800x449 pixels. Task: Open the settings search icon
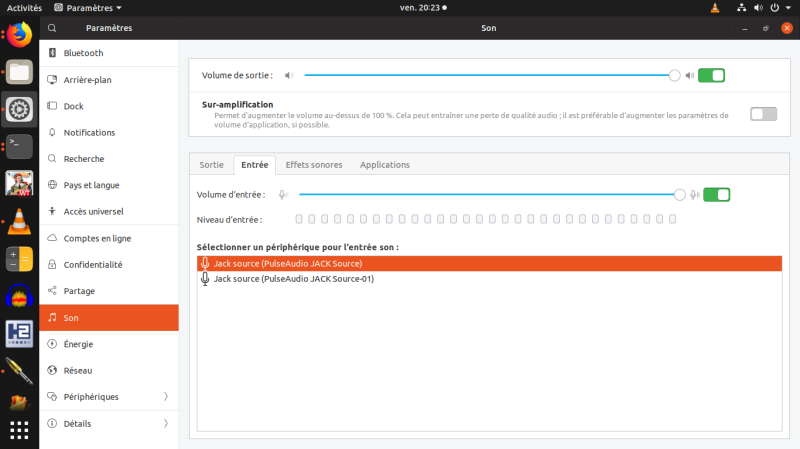(x=52, y=28)
